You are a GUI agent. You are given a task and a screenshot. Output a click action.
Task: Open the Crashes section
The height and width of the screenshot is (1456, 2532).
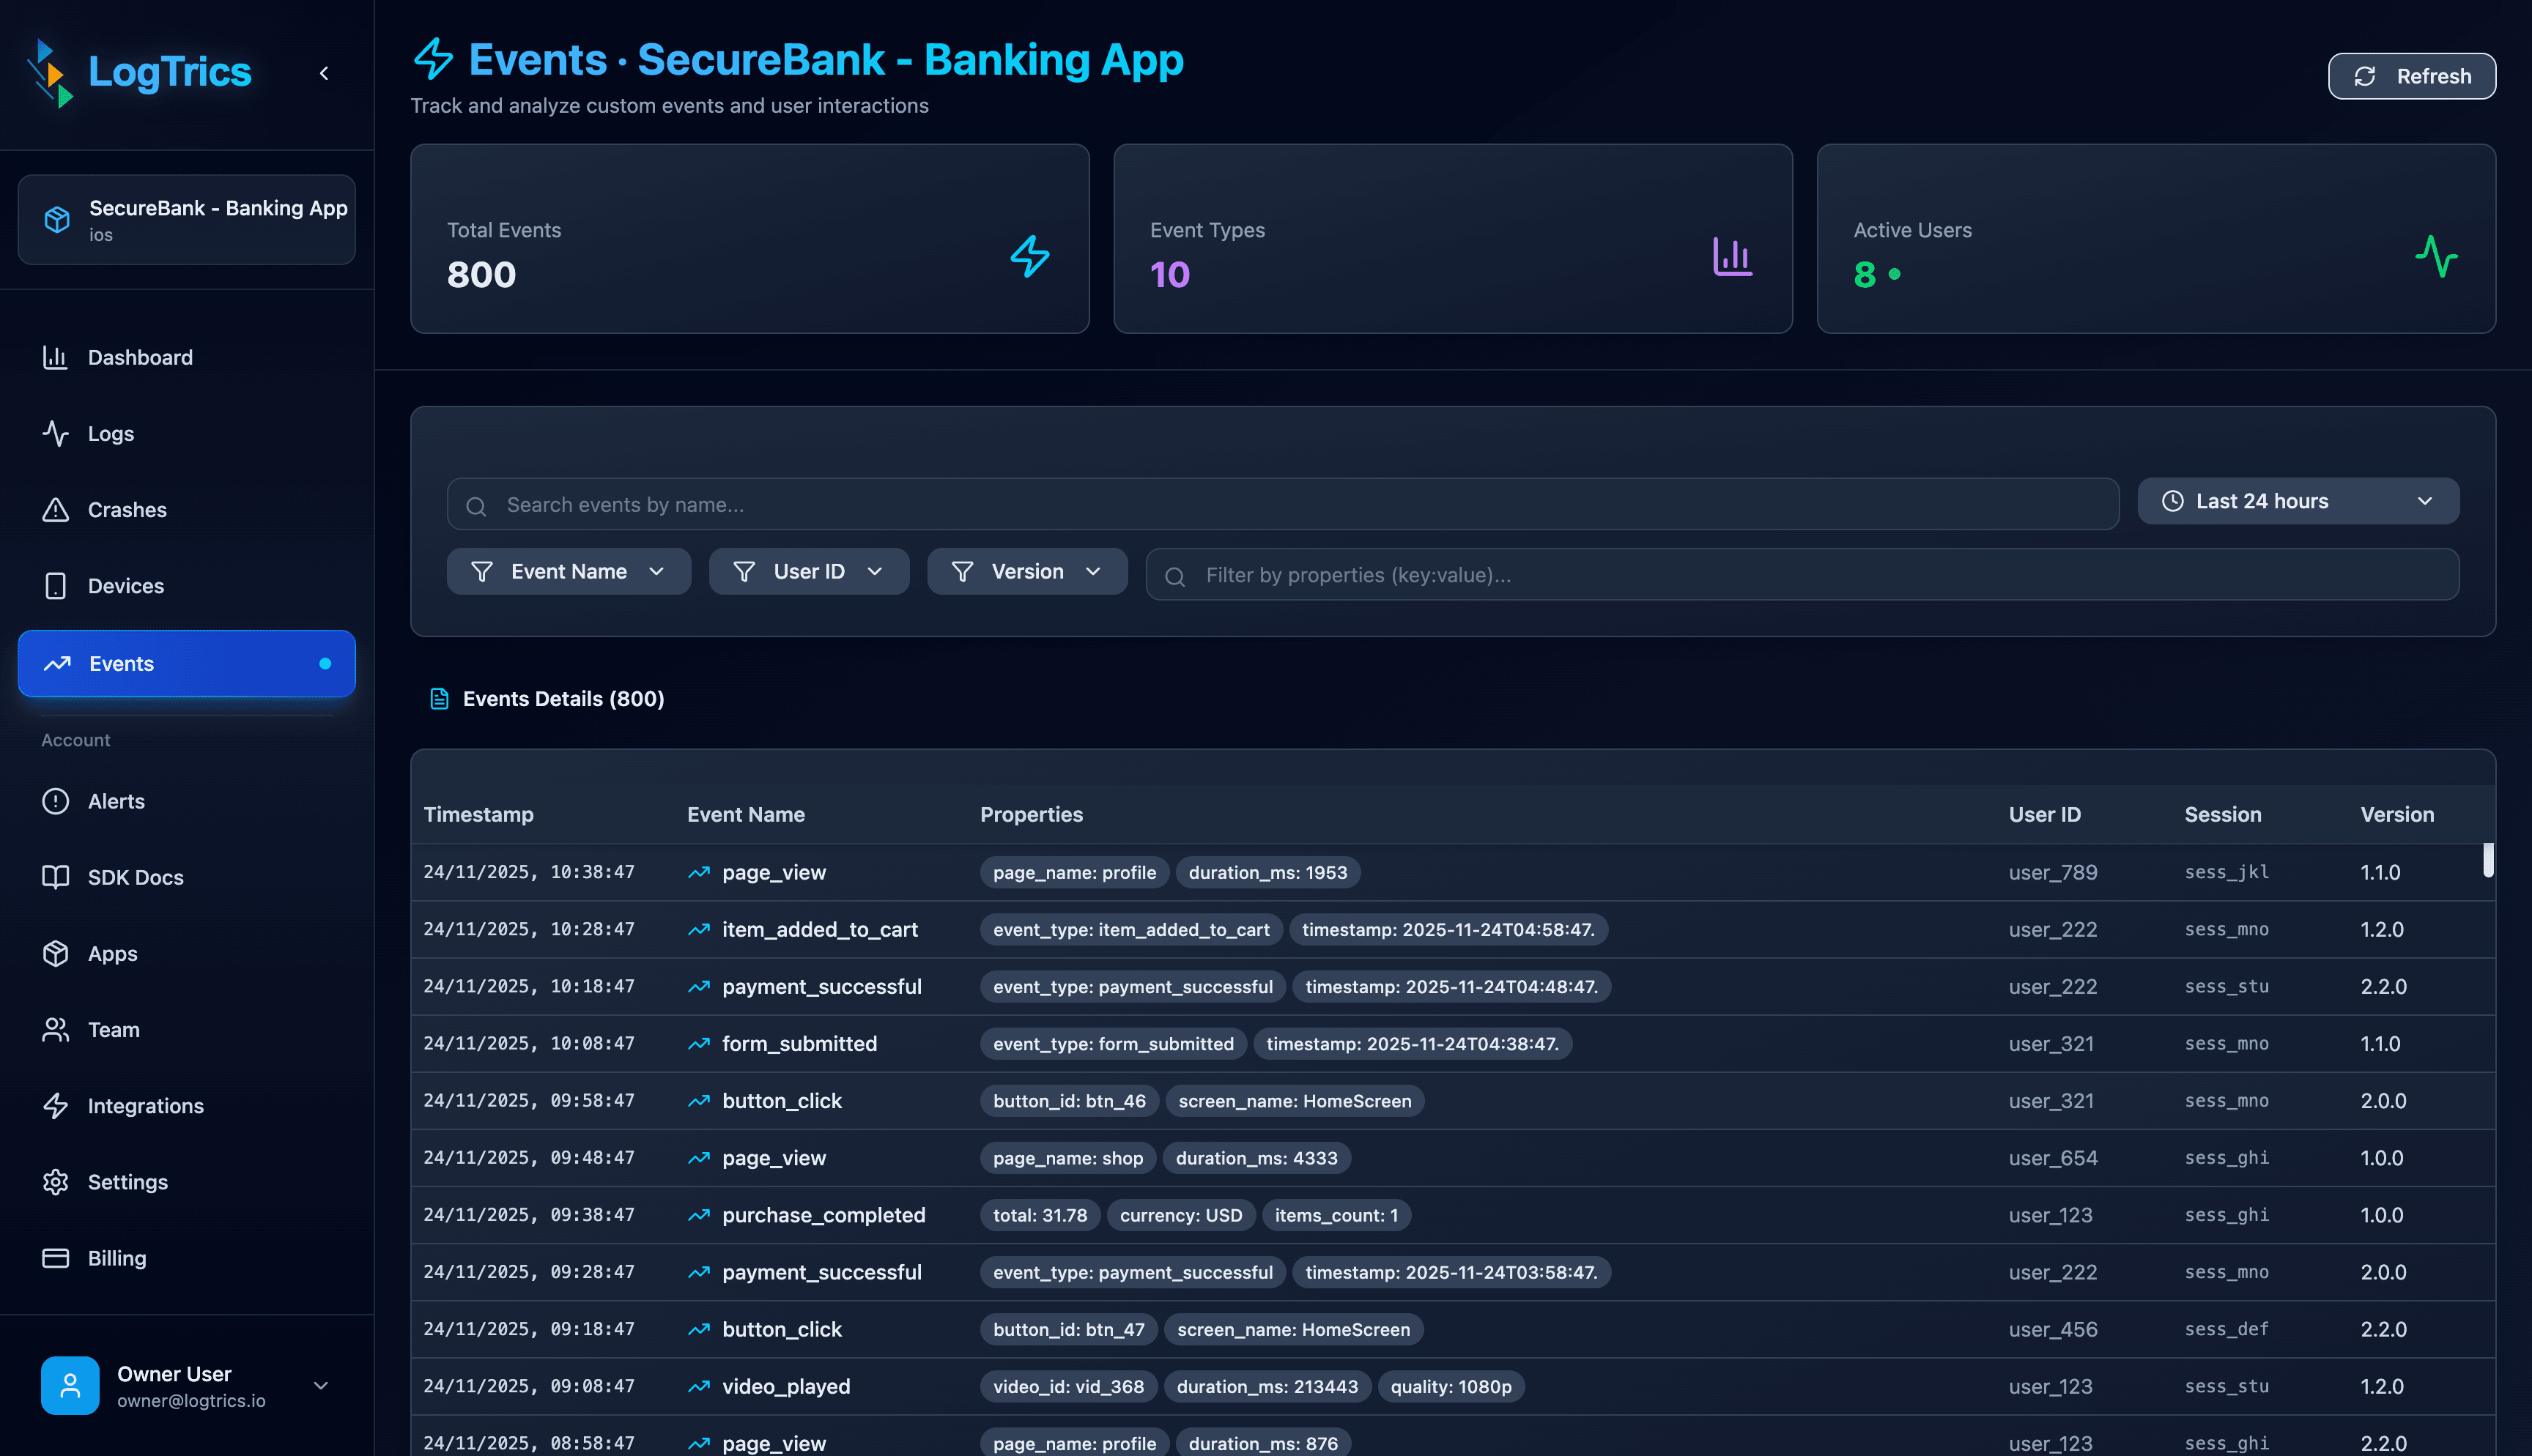pyautogui.click(x=127, y=509)
